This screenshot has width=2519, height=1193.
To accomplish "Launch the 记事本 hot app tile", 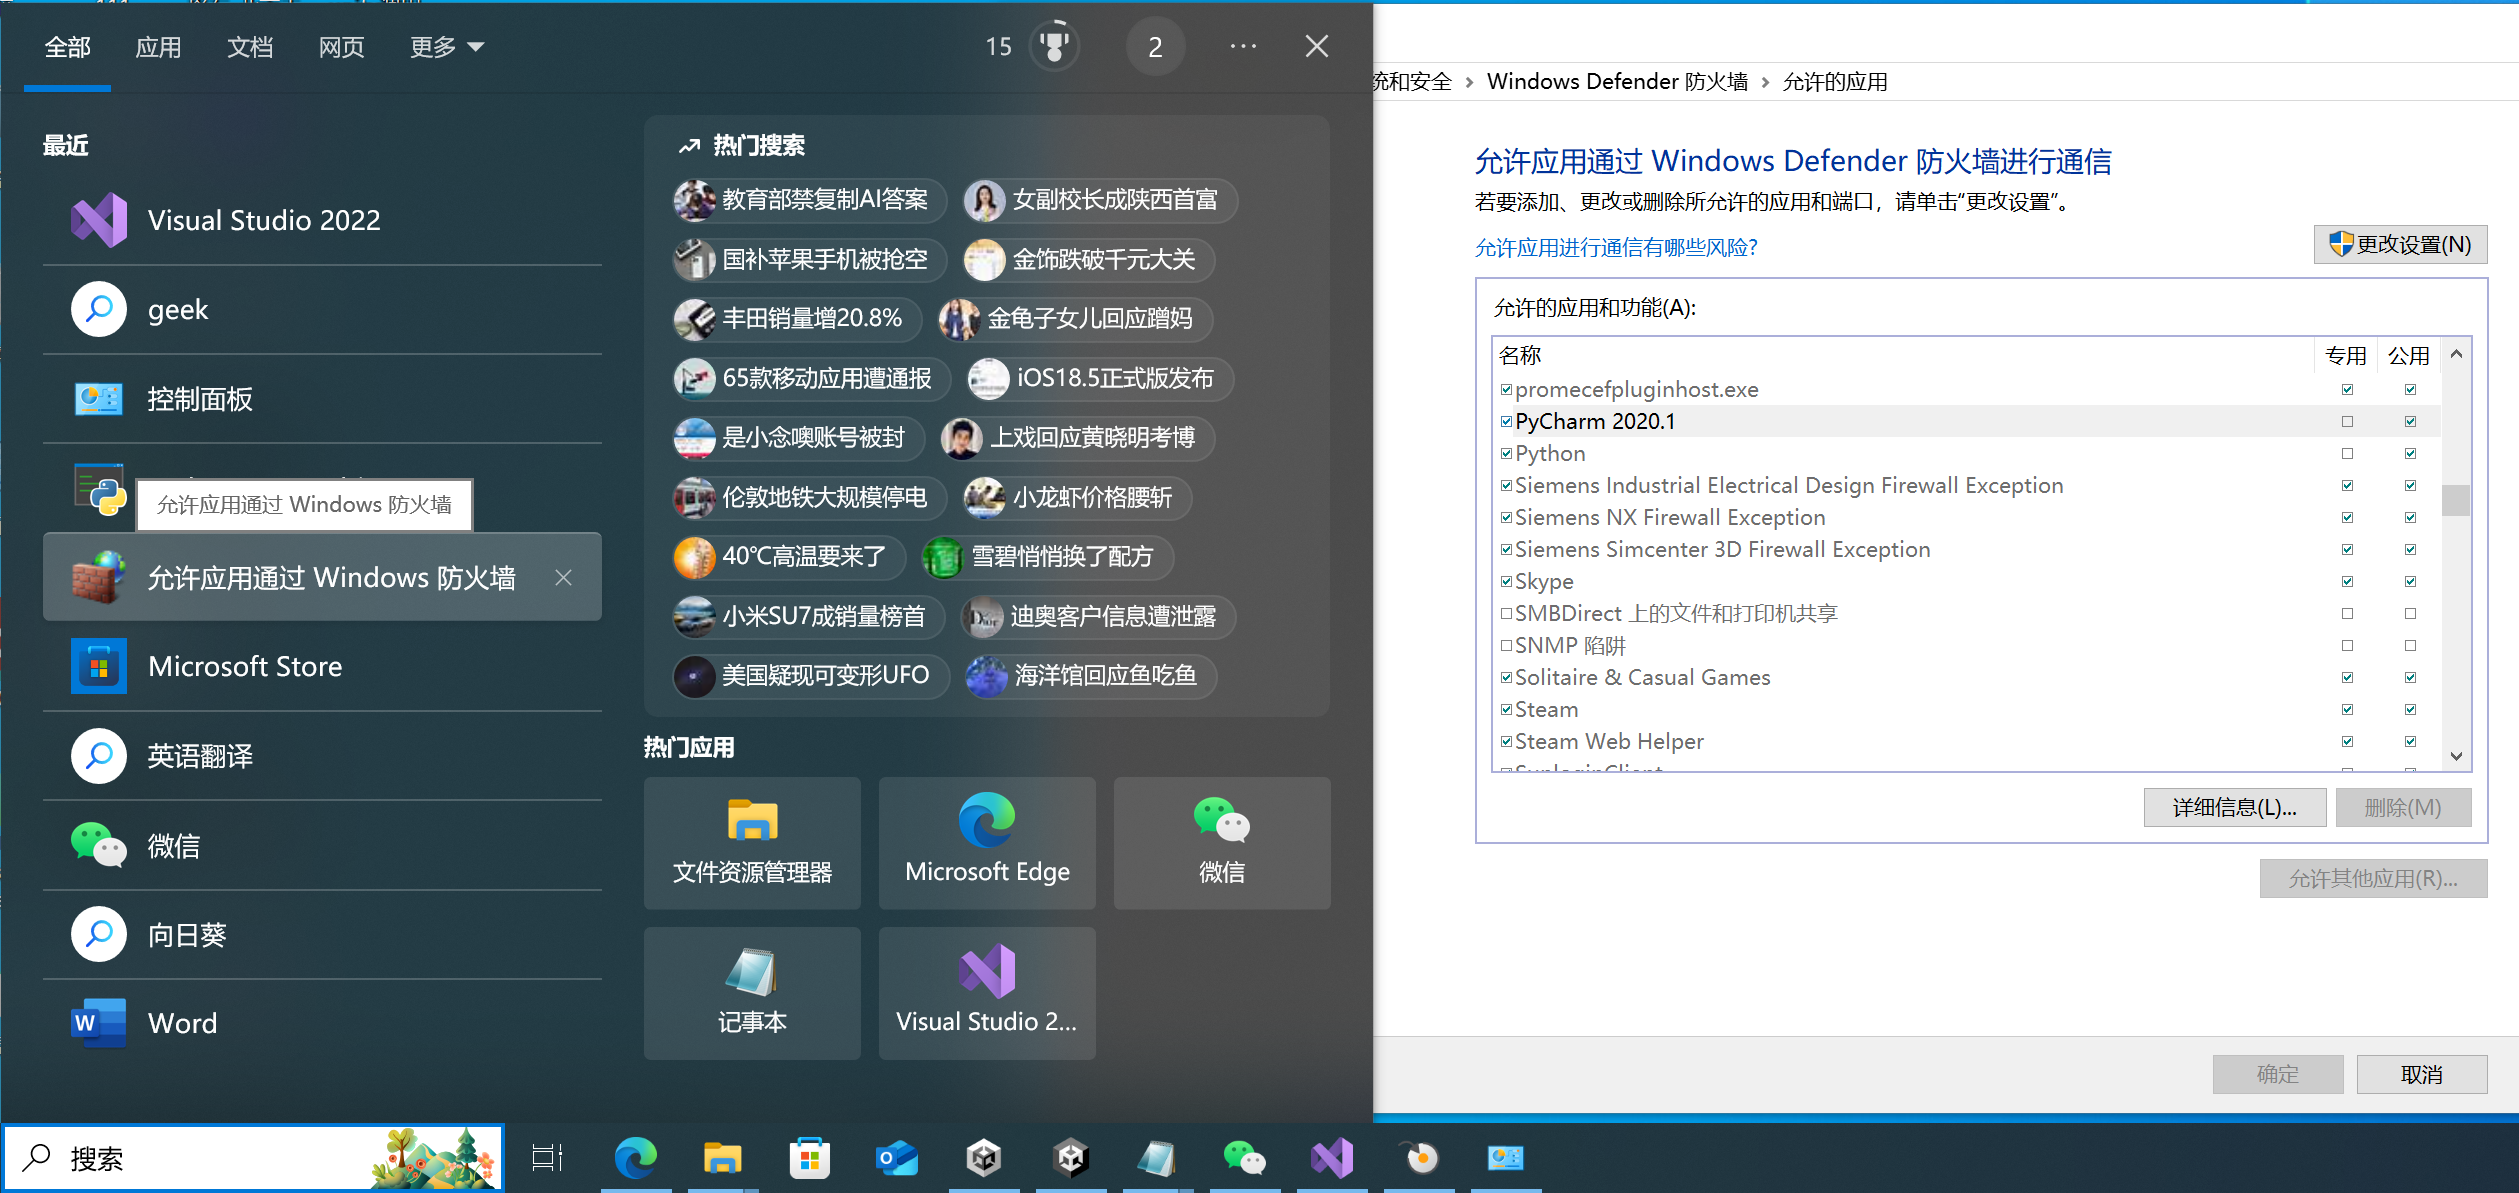I will click(x=752, y=992).
